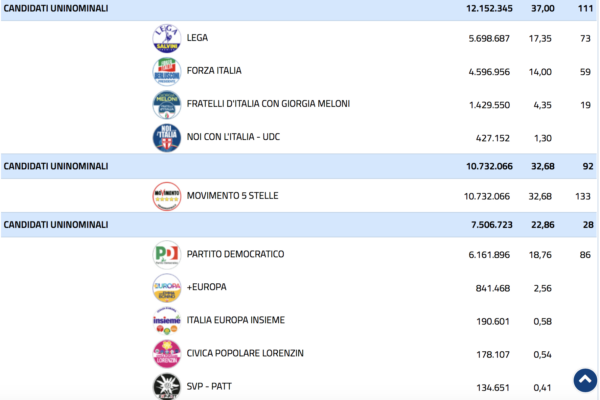Click Movimento 5 Stelle seat count 133
The width and height of the screenshot is (600, 400).
pyautogui.click(x=583, y=196)
